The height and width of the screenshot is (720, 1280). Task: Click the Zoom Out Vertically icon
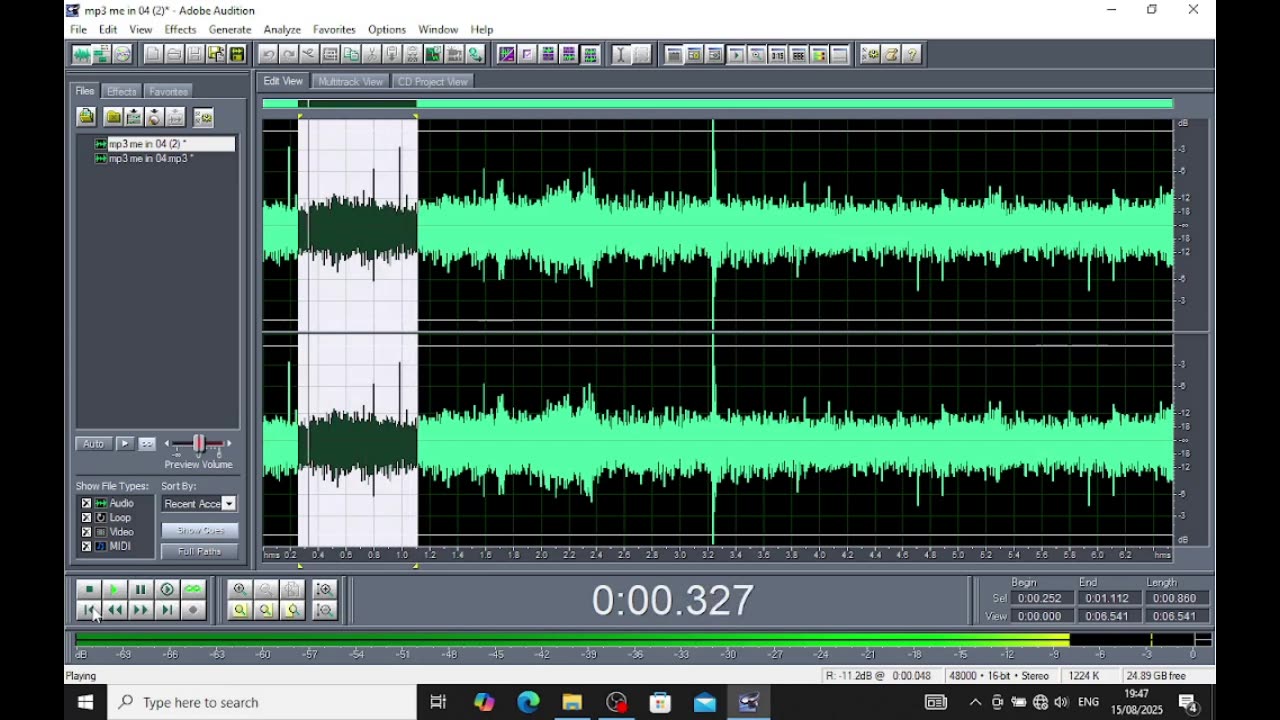click(324, 610)
